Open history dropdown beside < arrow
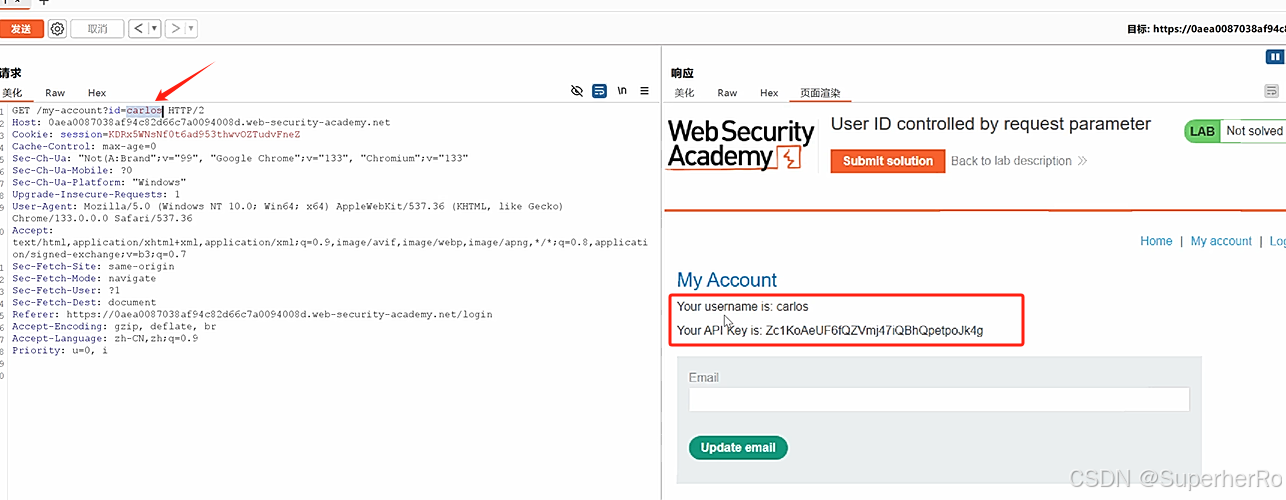The image size is (1286, 500). pyautogui.click(x=155, y=29)
